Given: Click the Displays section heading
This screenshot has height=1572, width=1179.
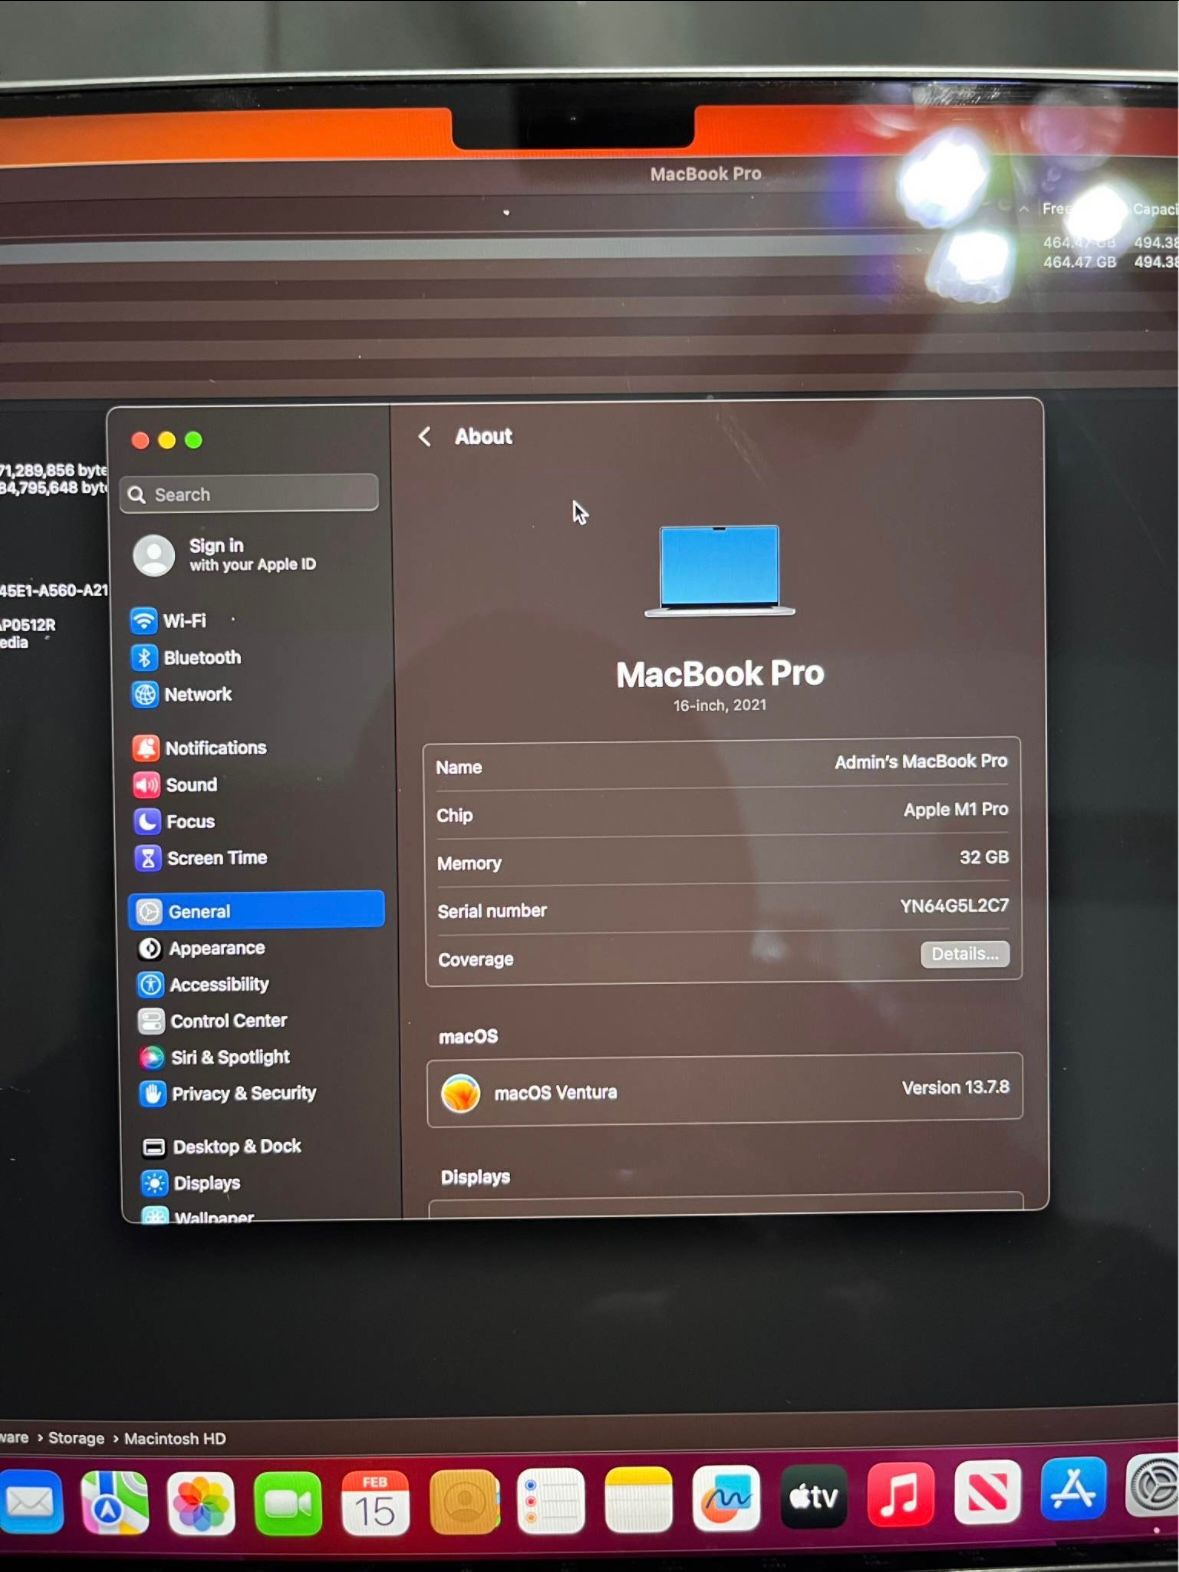Looking at the screenshot, I should coord(475,1177).
